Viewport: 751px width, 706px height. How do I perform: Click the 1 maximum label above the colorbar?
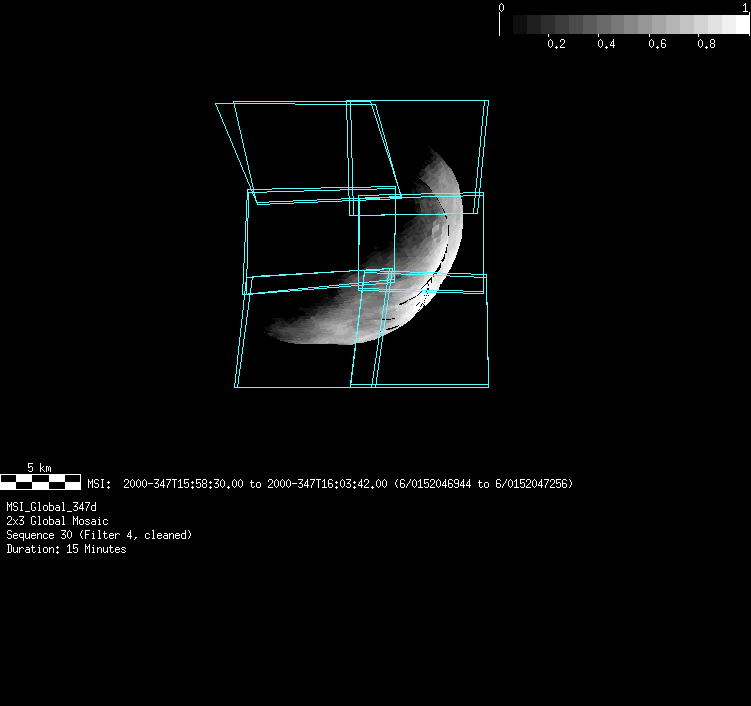coord(746,7)
